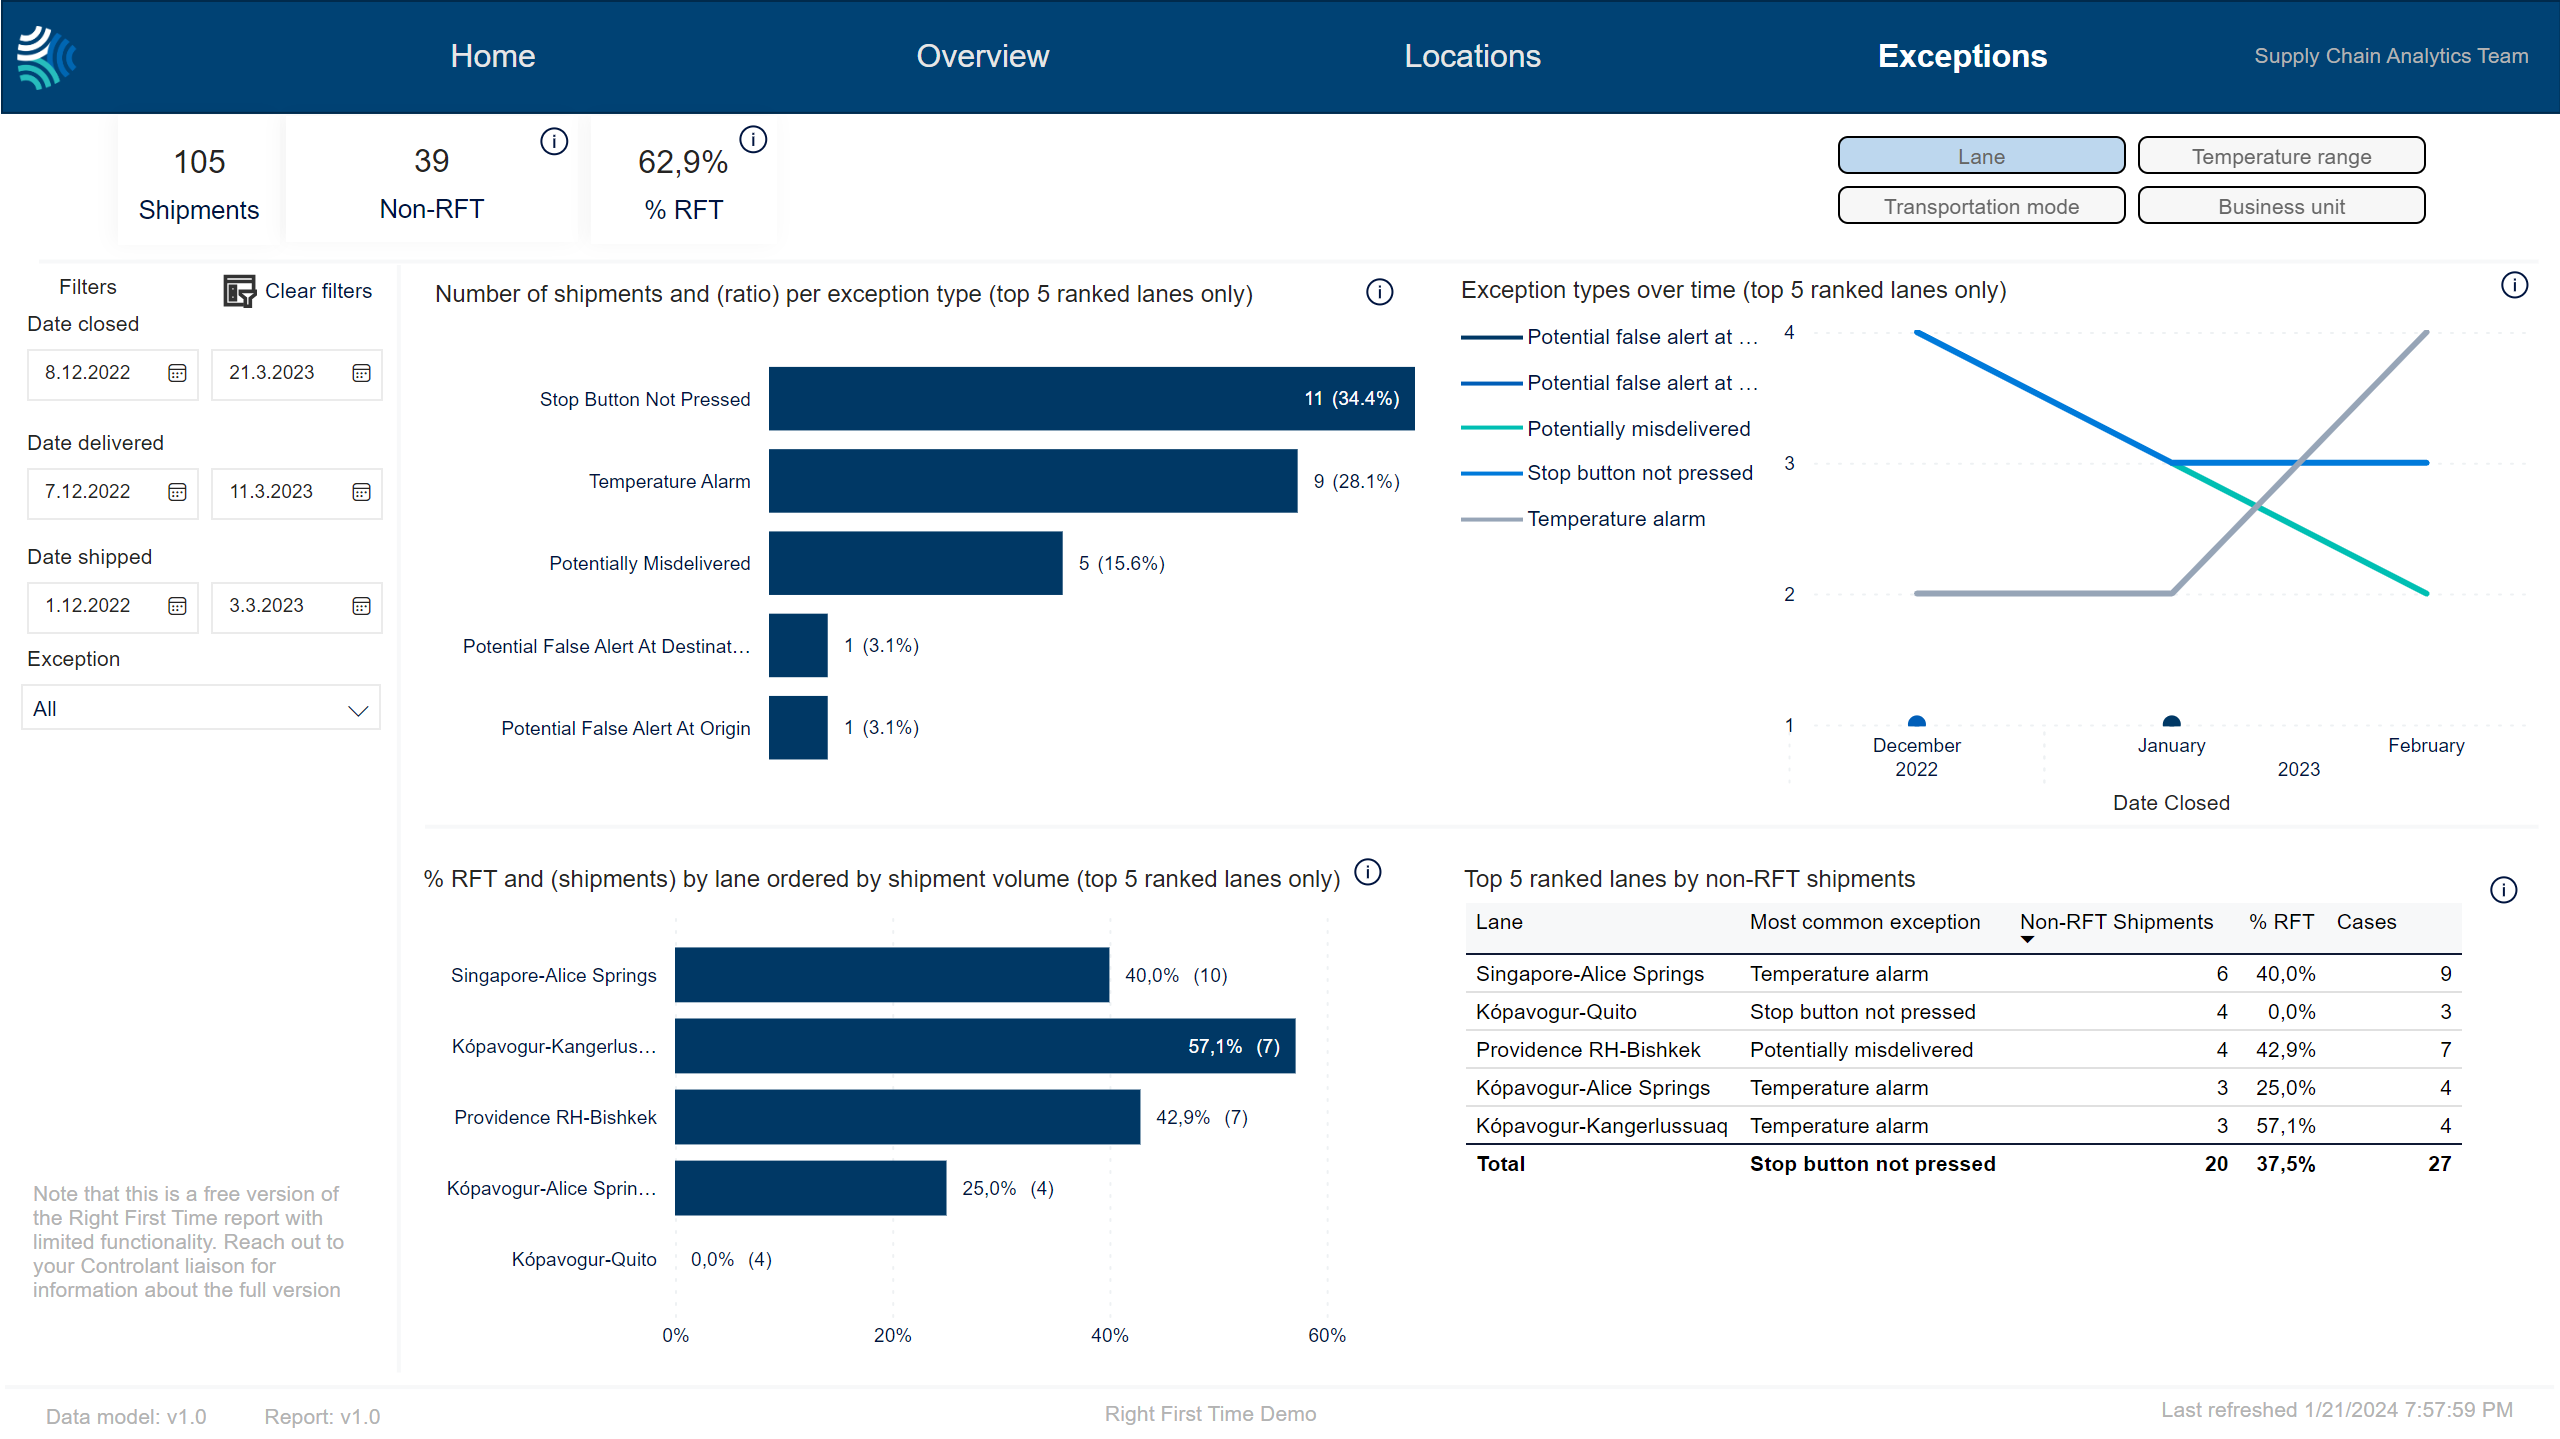2560x1439 pixels.
Task: Open calendar for Date shipped start 1.12.2022
Action: click(x=177, y=606)
